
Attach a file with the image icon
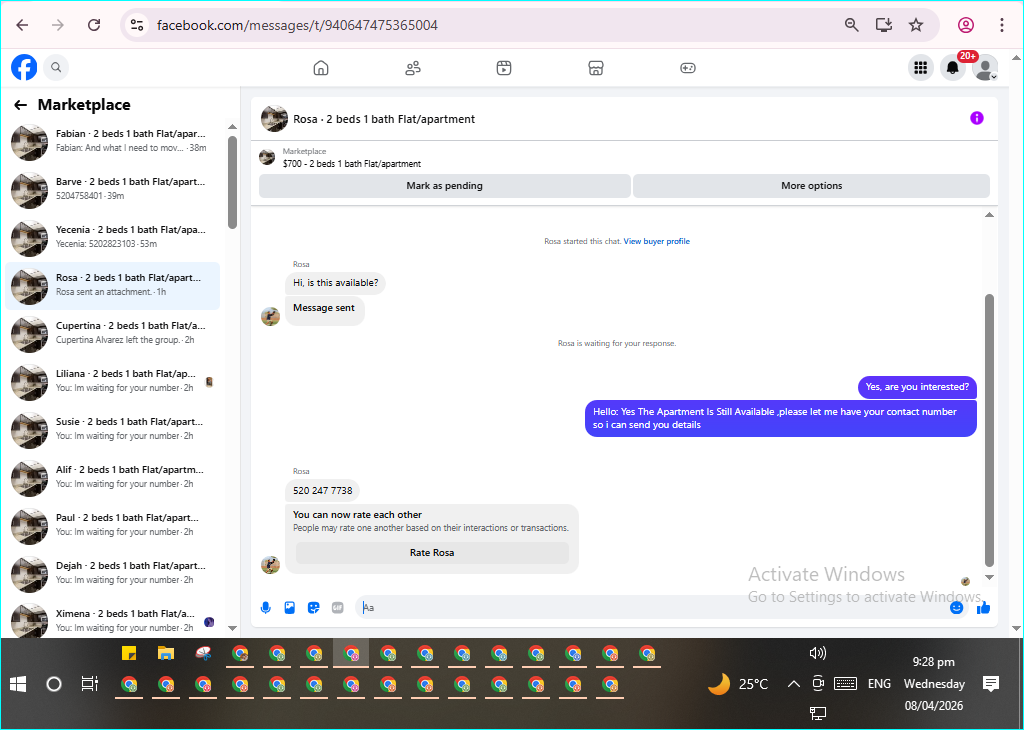[290, 608]
